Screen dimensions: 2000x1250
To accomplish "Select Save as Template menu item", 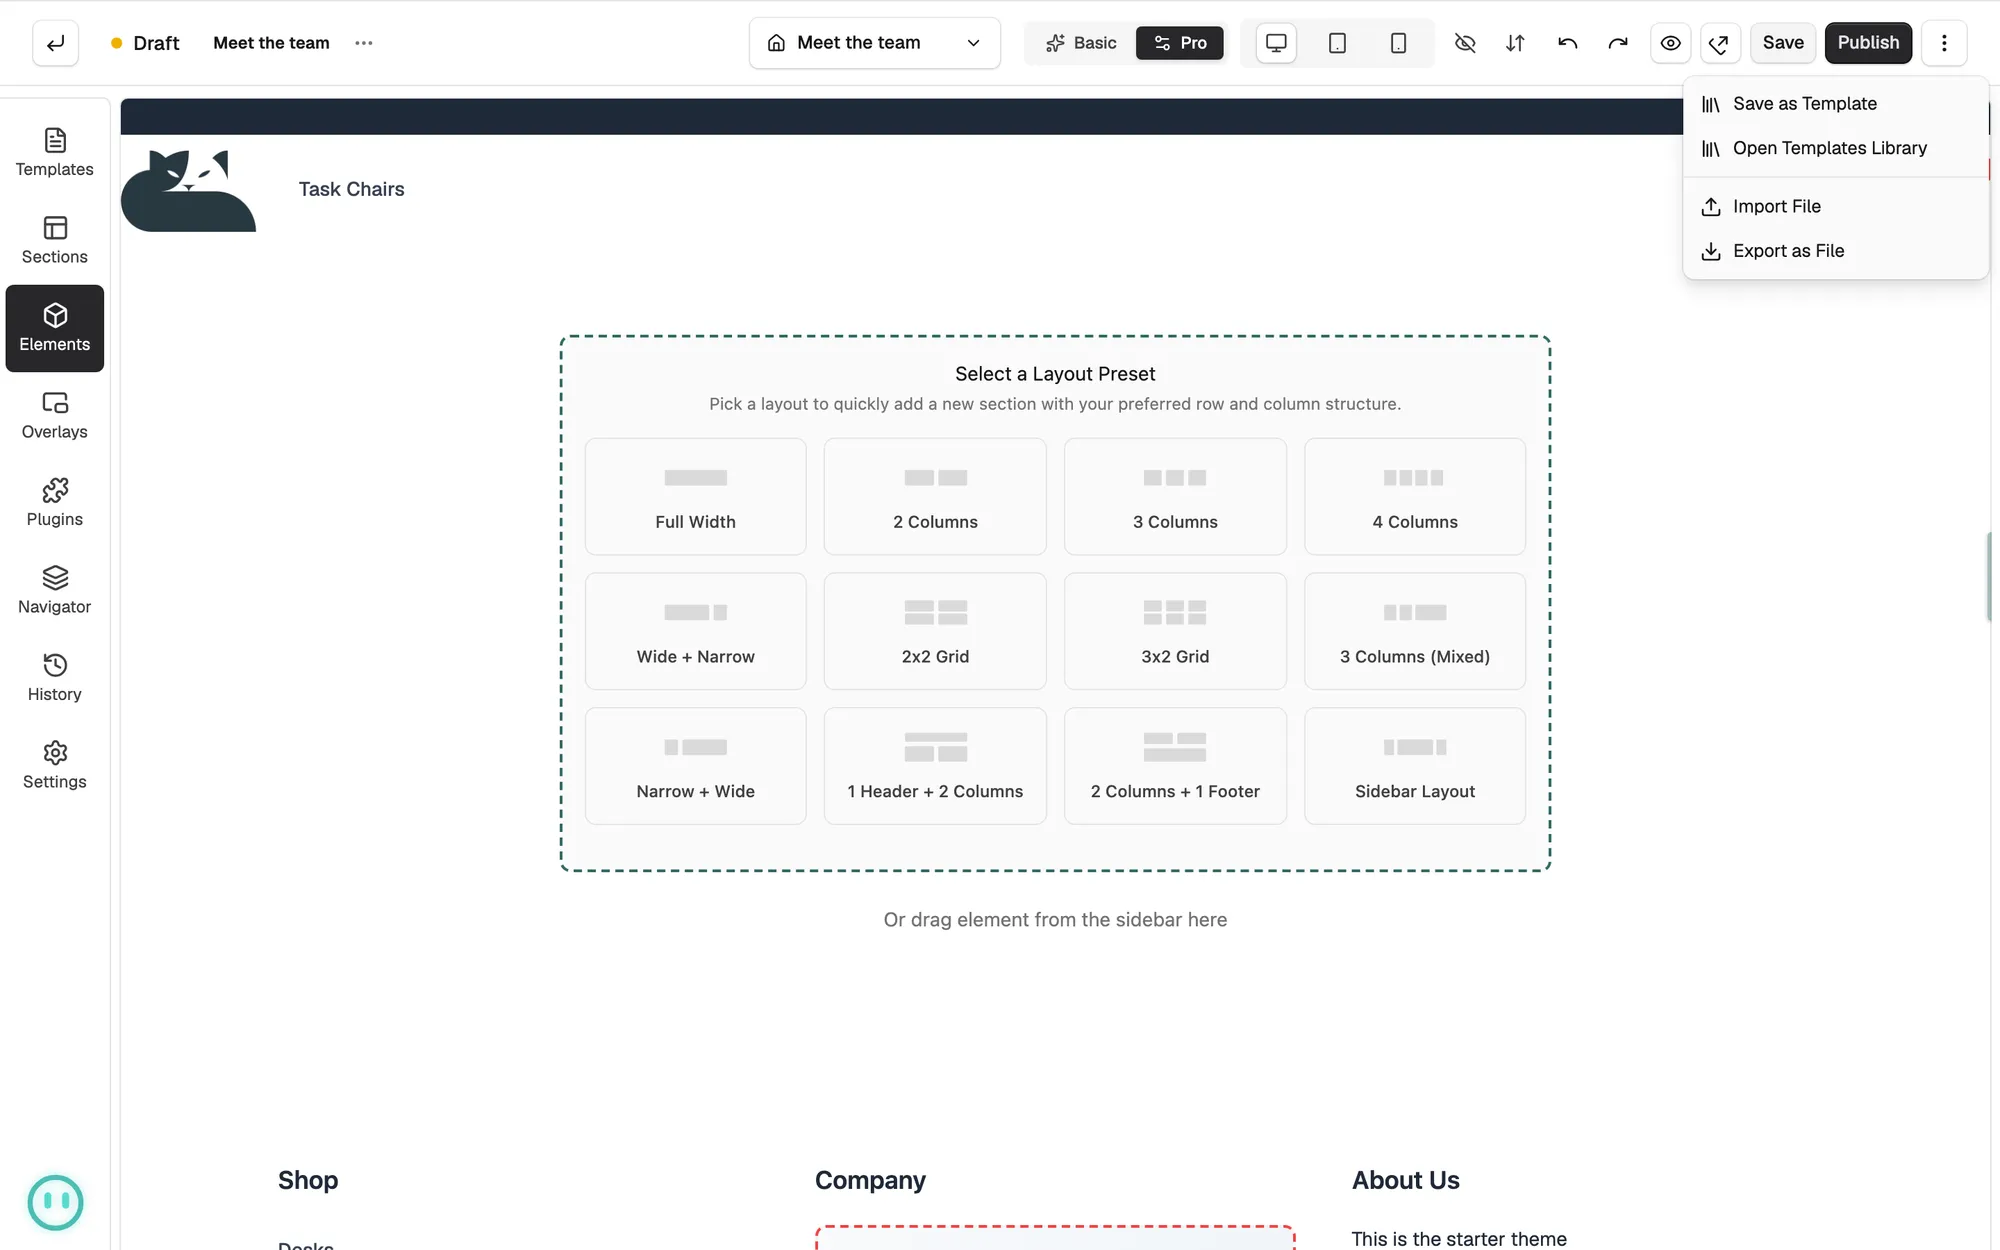I will (1835, 104).
